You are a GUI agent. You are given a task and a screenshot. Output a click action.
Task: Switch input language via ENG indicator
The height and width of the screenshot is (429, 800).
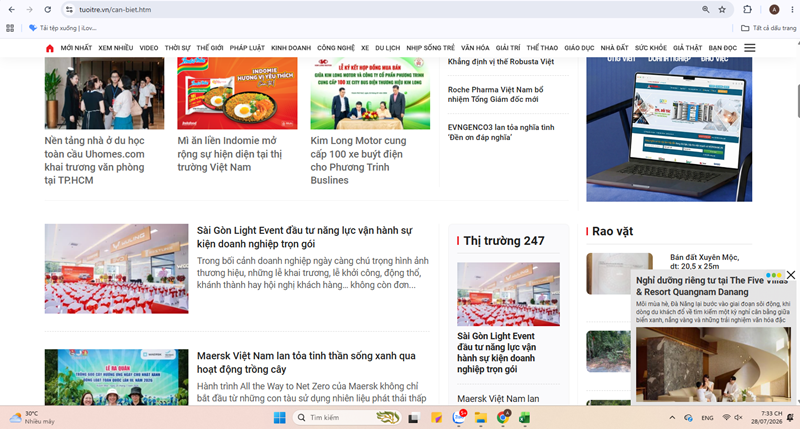pyautogui.click(x=707, y=418)
